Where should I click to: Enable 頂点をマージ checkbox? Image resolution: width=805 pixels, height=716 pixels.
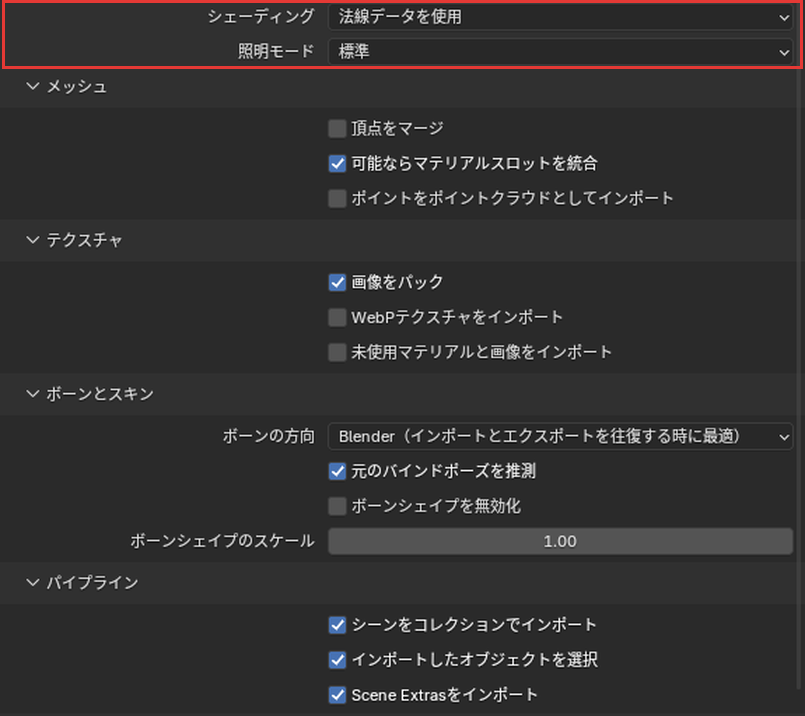click(337, 128)
